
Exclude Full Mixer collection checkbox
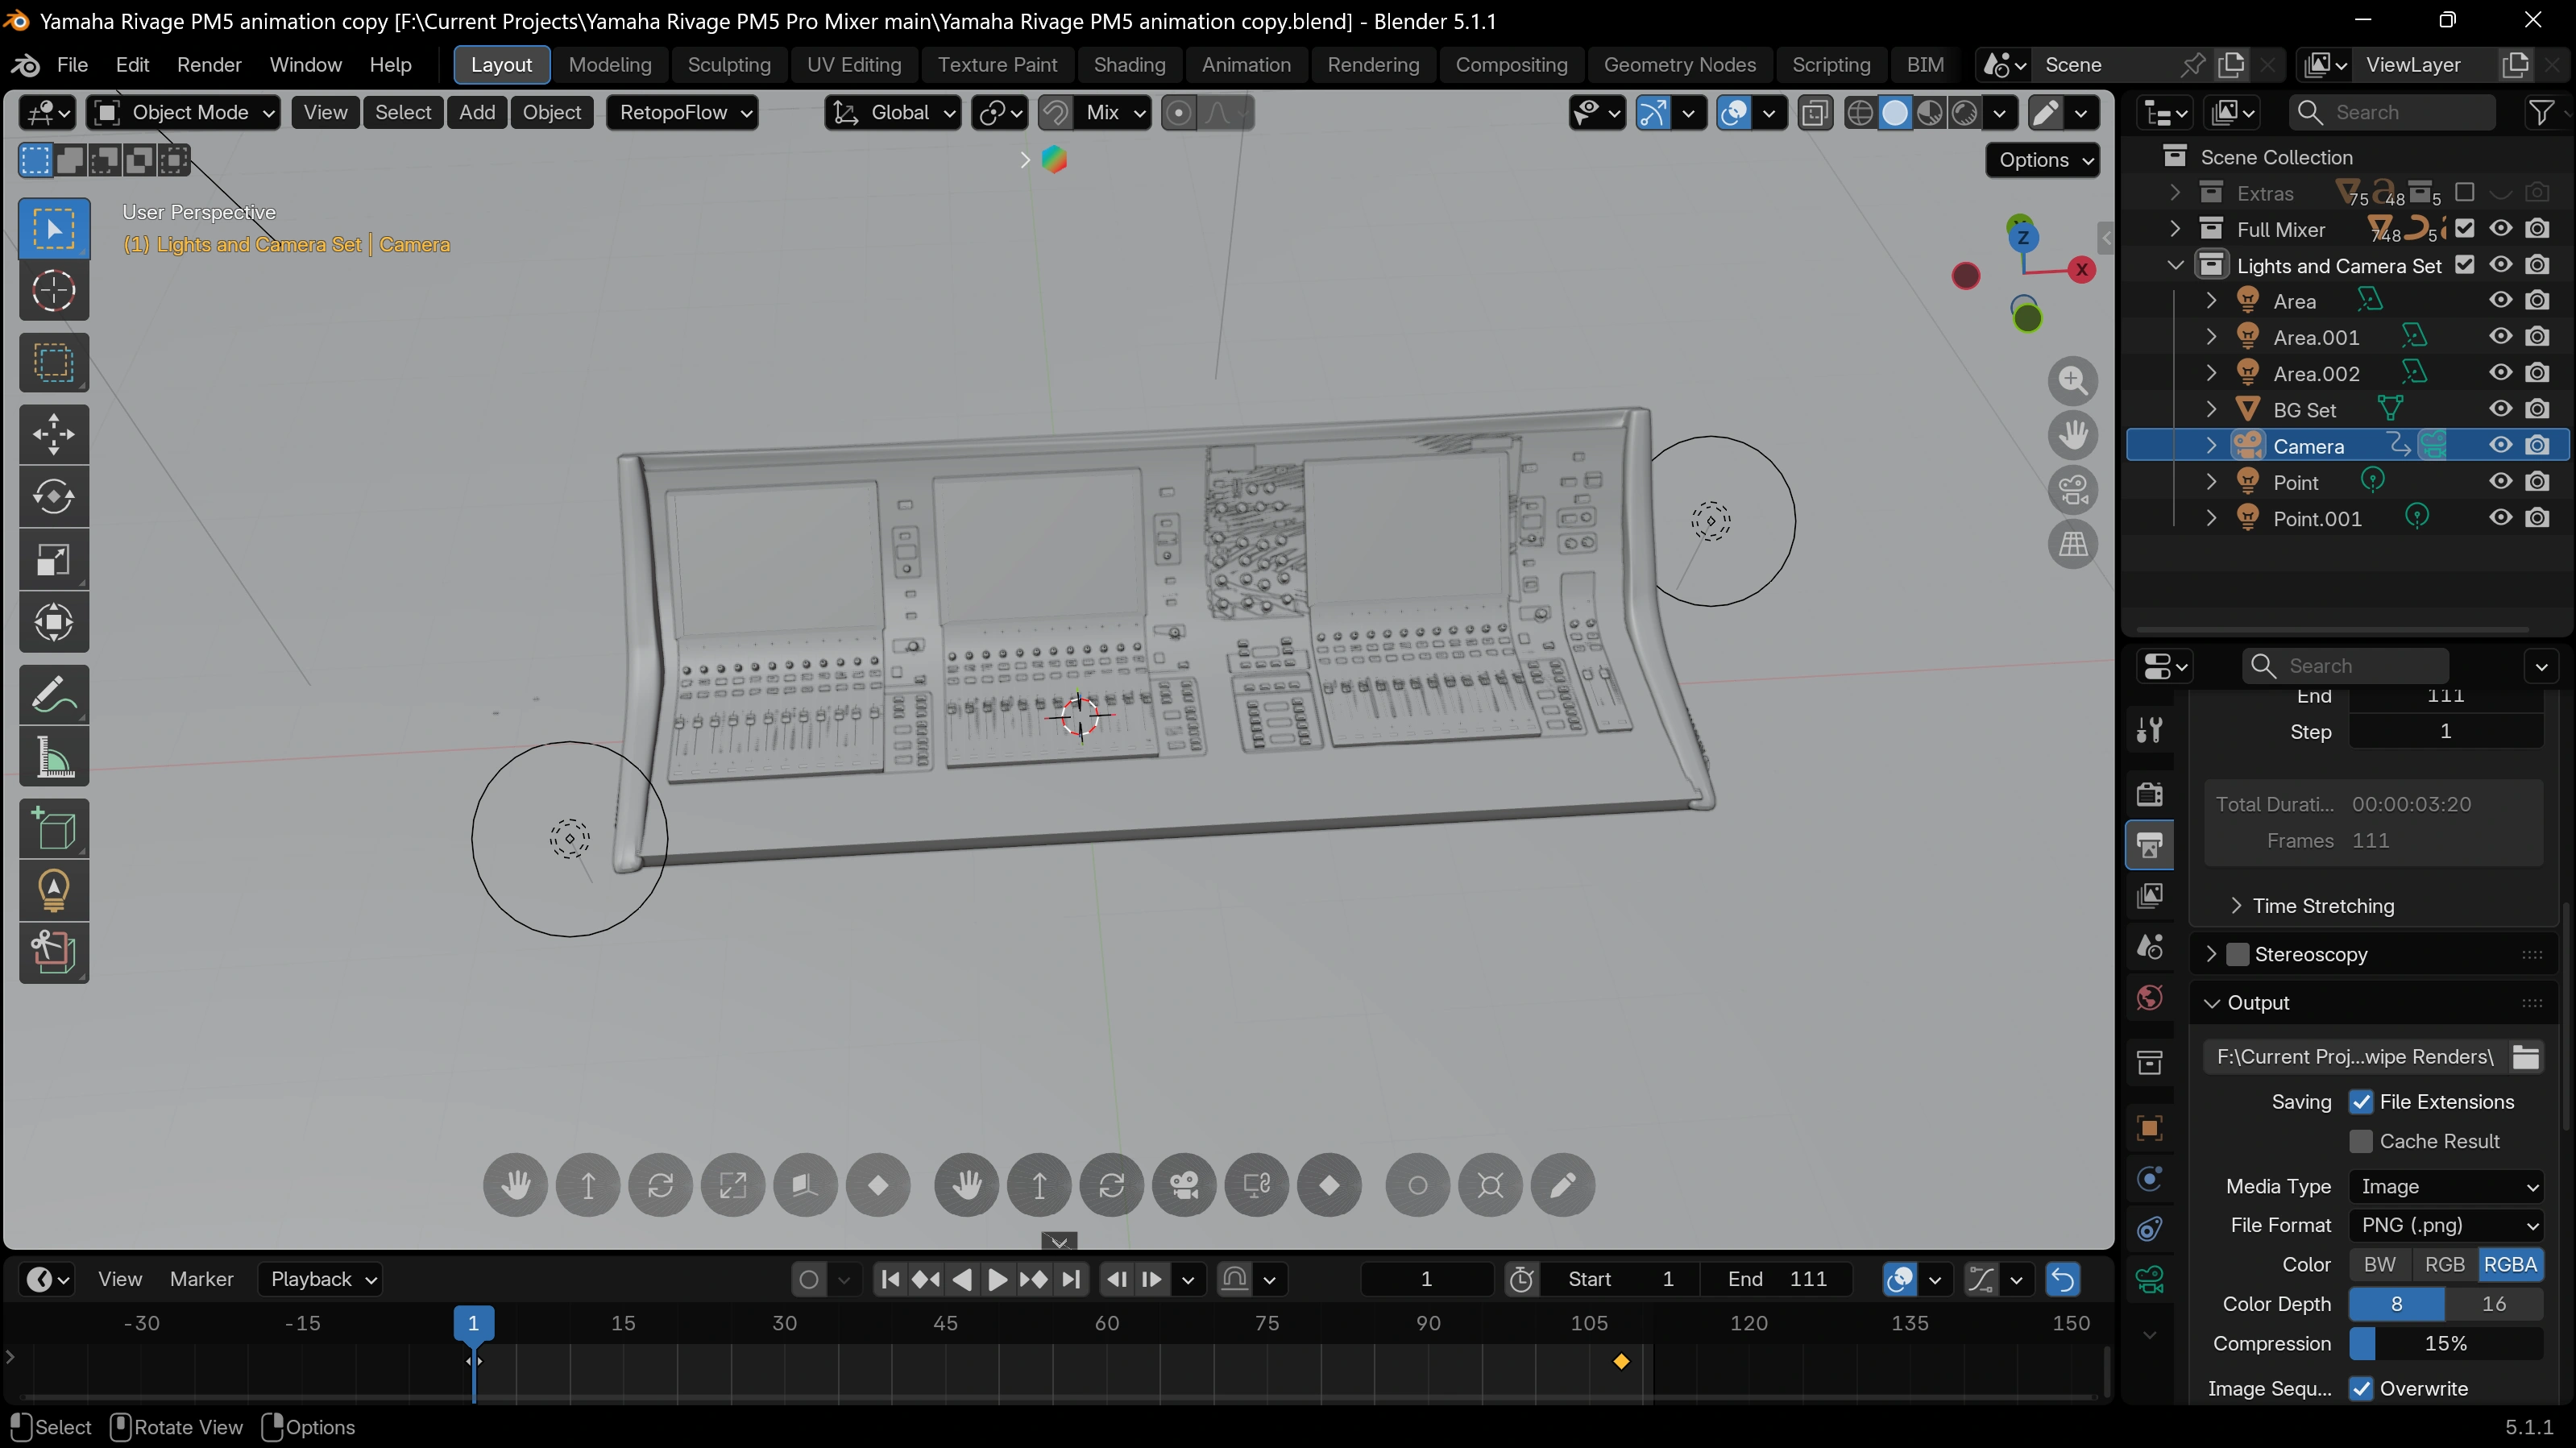click(x=2465, y=229)
